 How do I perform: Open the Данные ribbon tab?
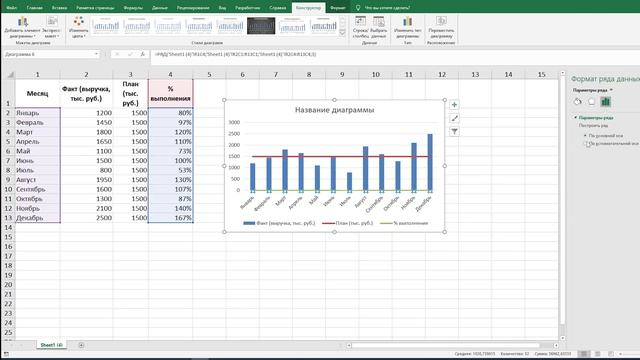[160, 8]
